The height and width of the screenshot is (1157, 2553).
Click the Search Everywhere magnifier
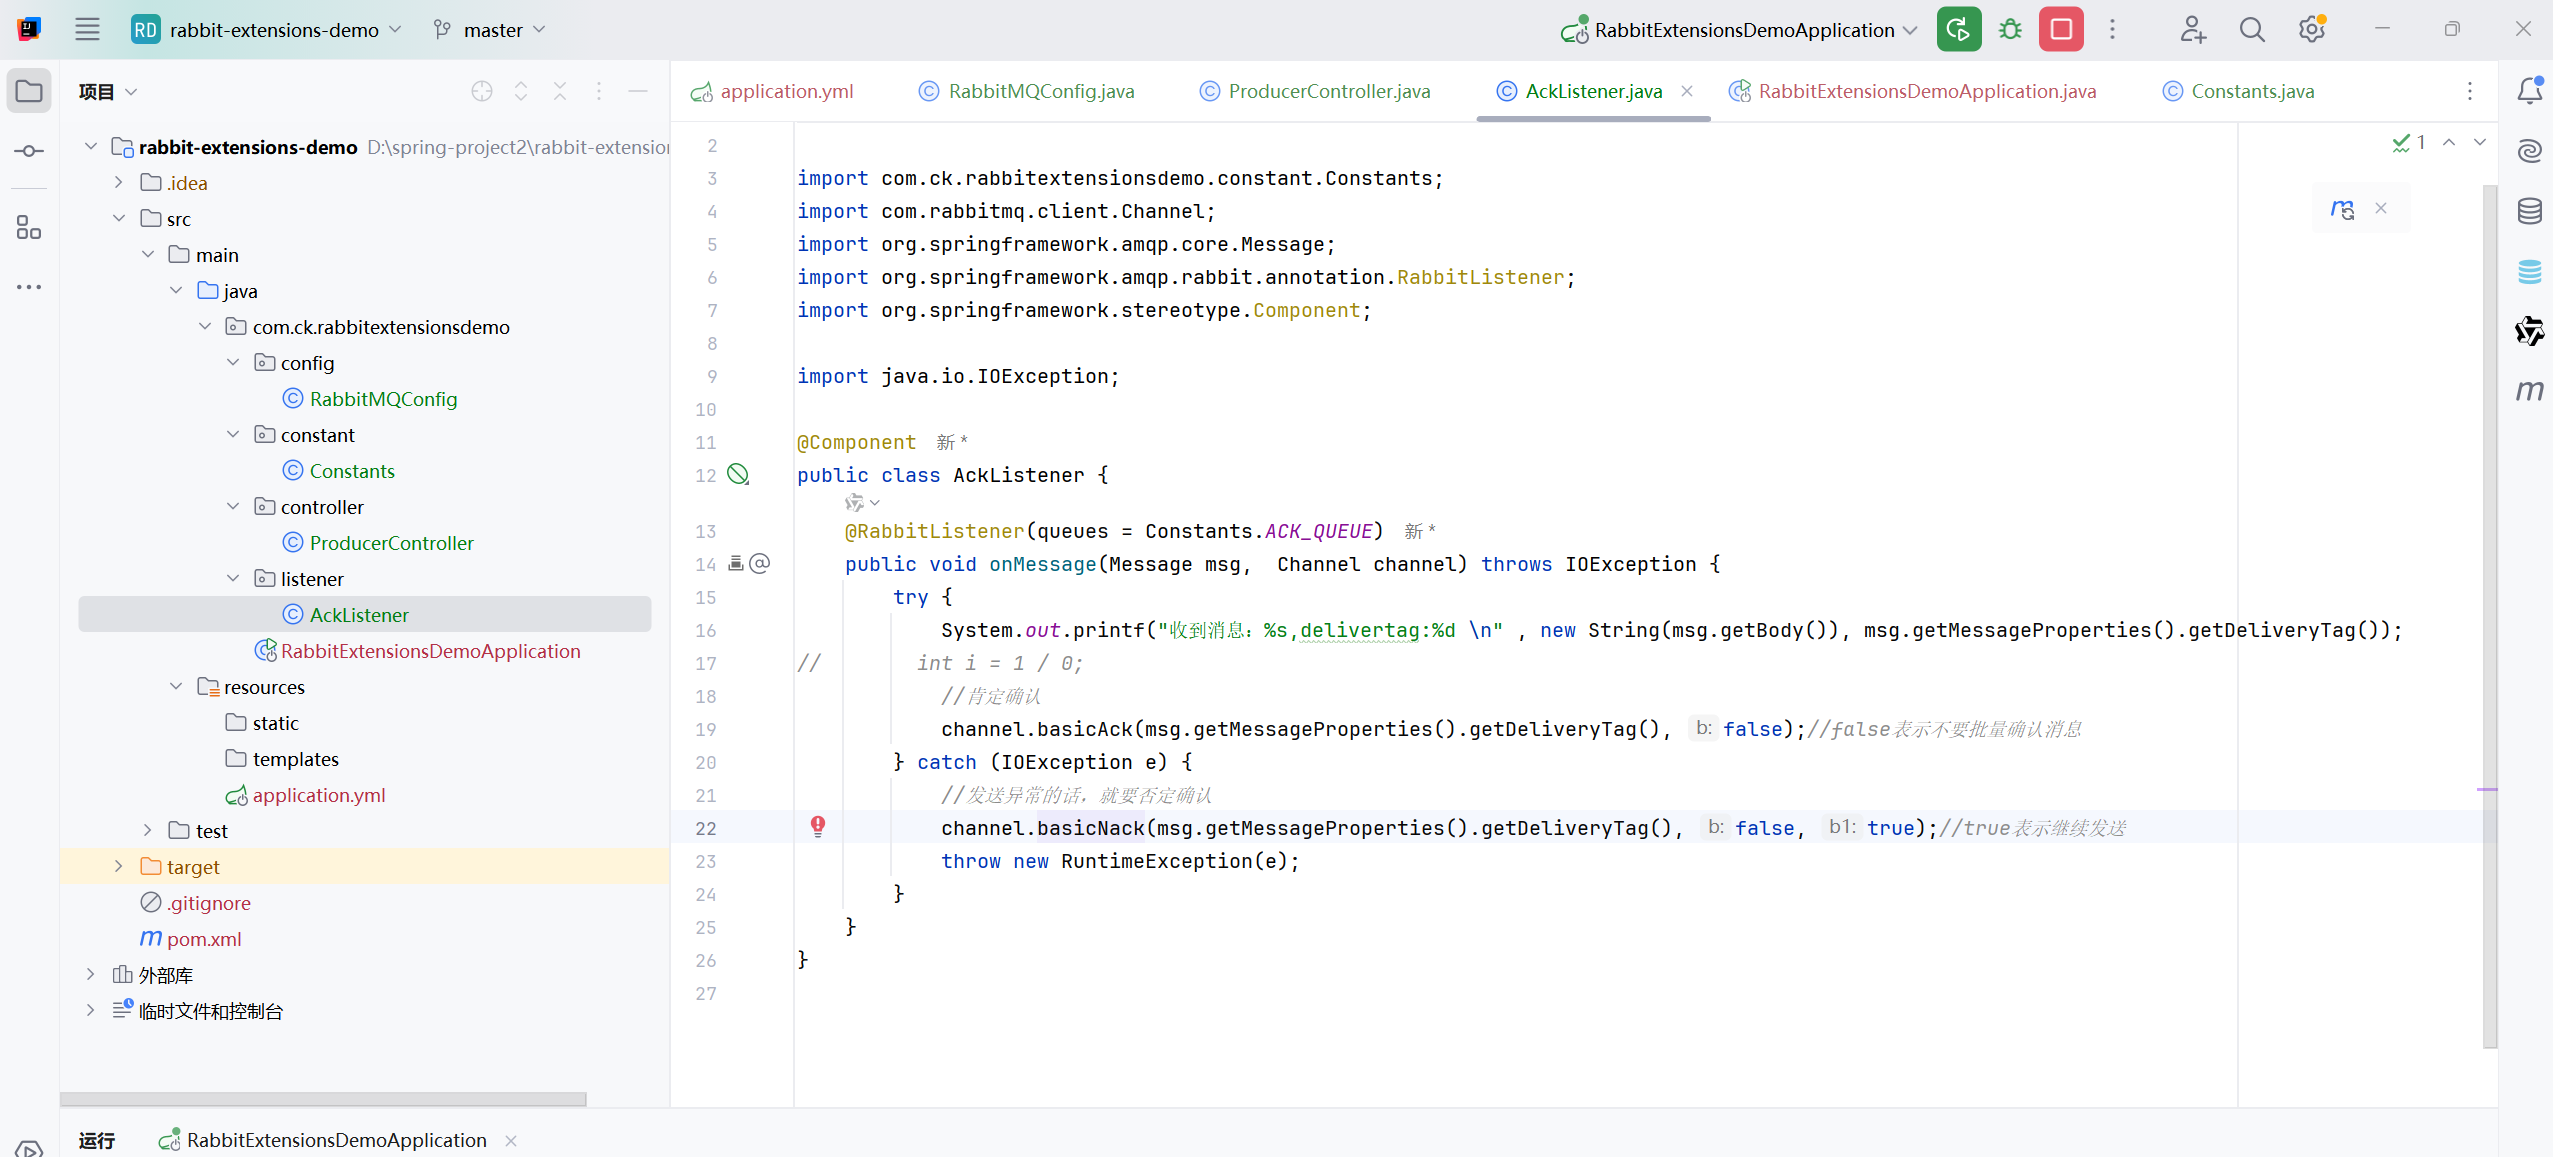click(x=2251, y=29)
